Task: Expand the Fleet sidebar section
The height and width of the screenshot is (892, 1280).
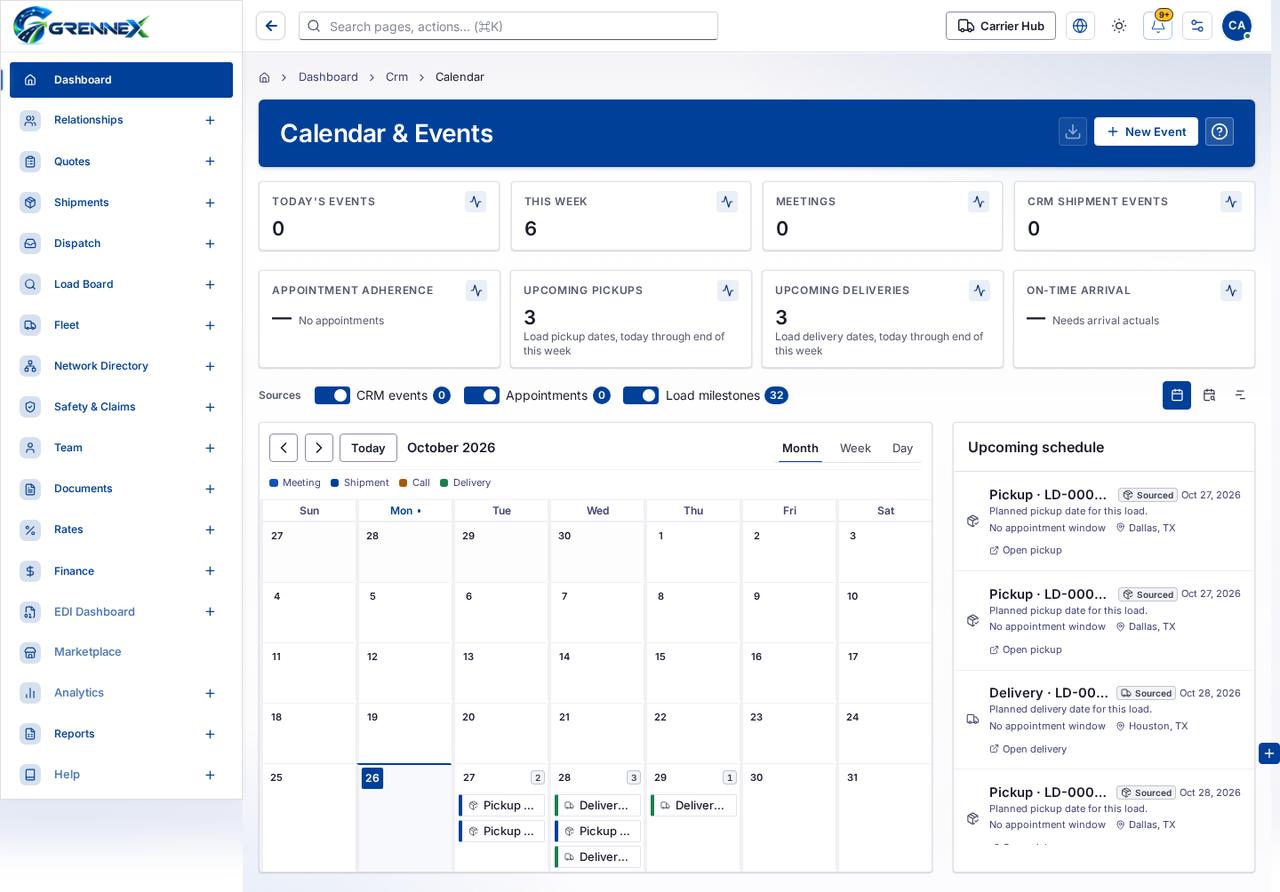Action: [210, 325]
